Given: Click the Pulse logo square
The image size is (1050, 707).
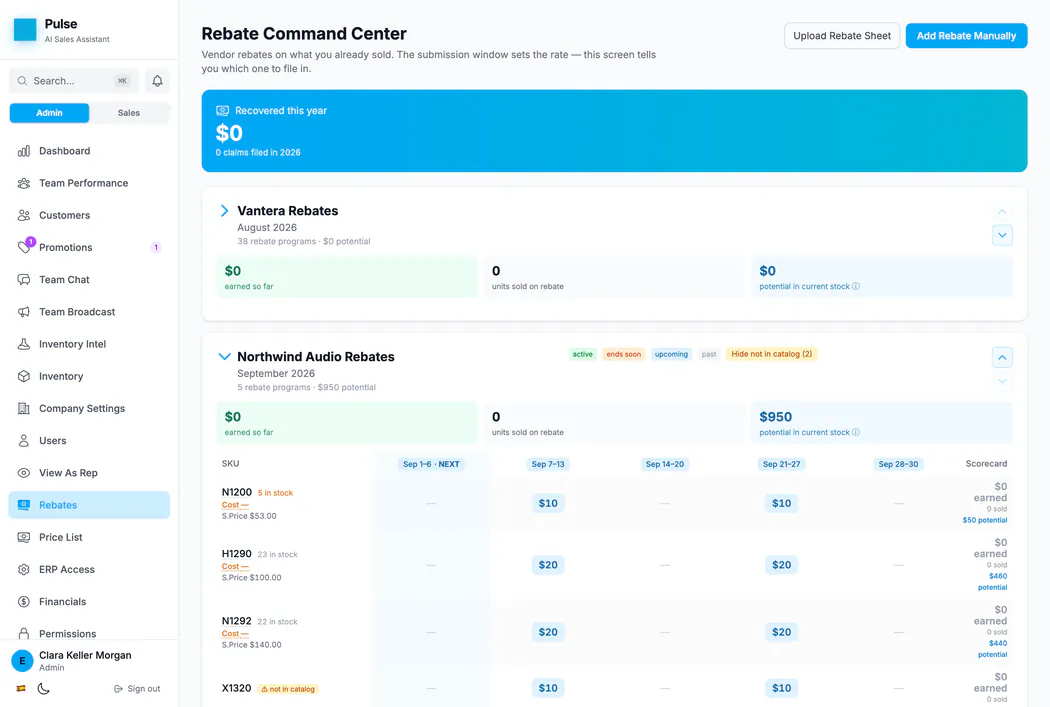Looking at the screenshot, I should point(25,29).
